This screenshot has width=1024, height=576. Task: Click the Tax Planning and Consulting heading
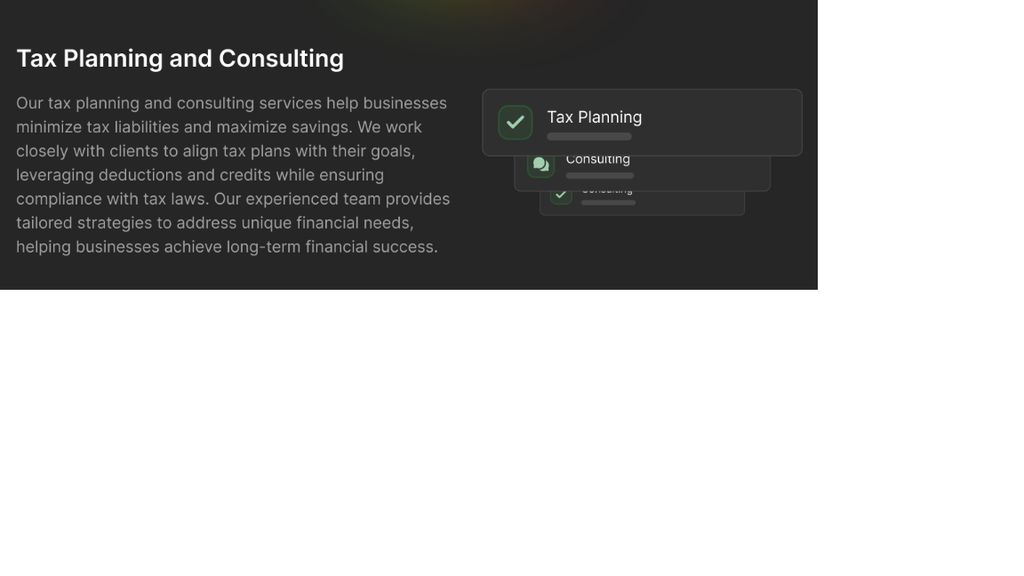[x=180, y=59]
